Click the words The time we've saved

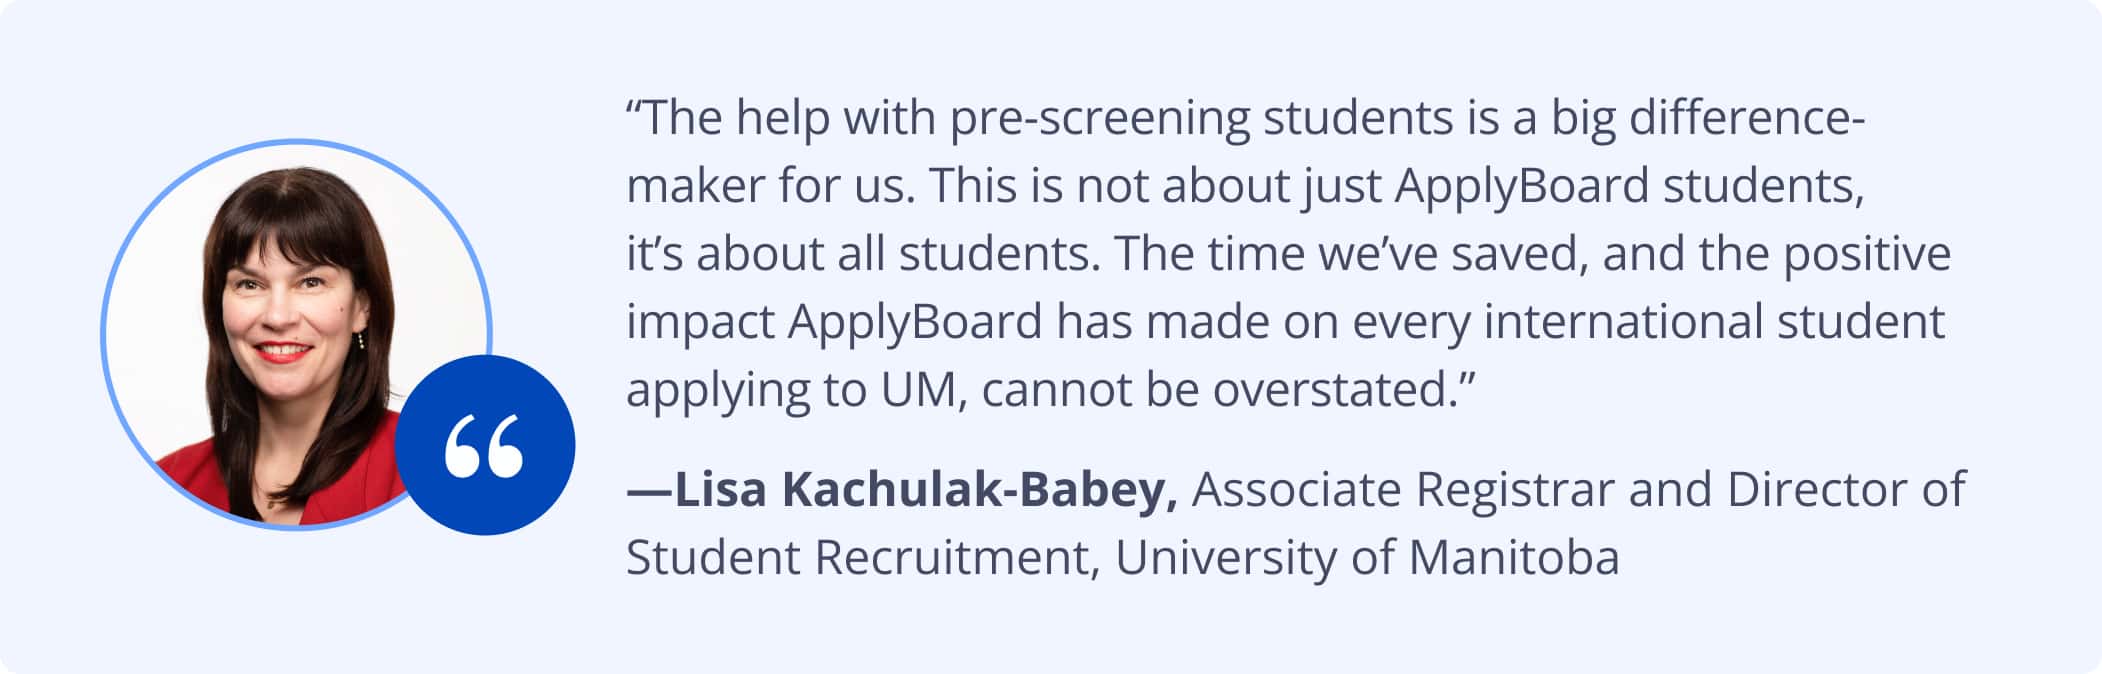tap(1351, 254)
